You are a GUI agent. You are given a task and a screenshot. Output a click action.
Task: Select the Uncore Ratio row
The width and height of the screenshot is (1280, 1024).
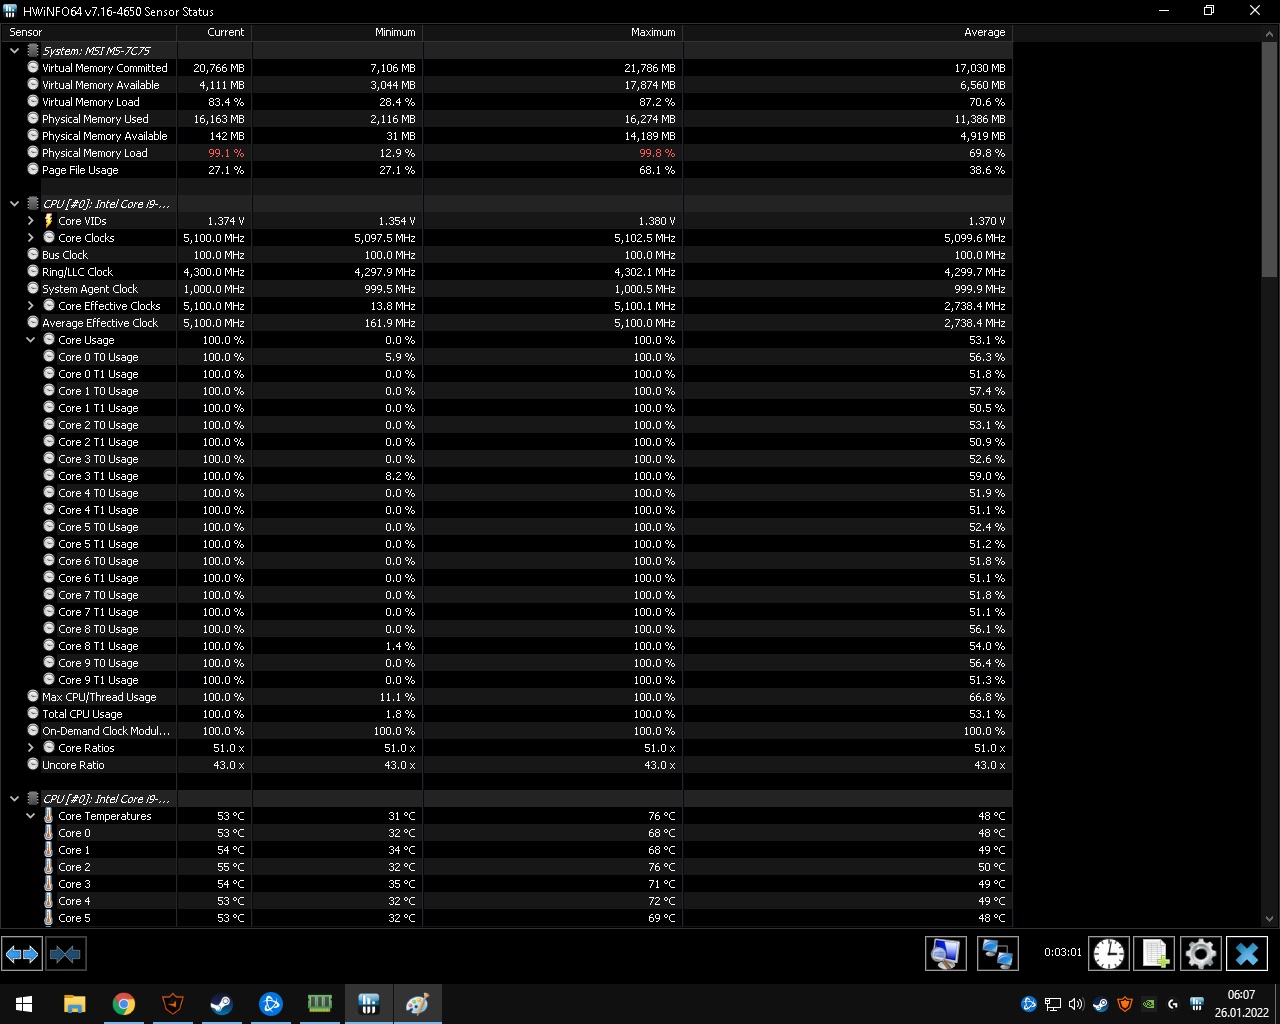point(506,765)
